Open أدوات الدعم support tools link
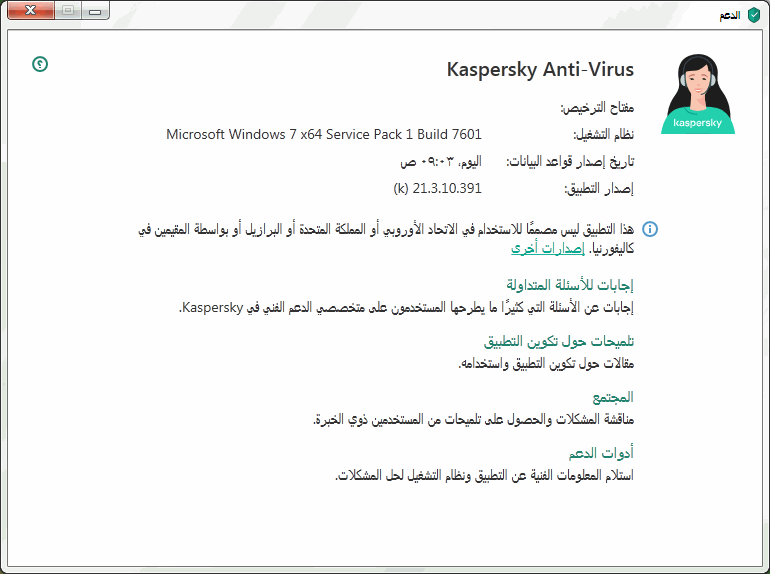The image size is (770, 574). 601,453
